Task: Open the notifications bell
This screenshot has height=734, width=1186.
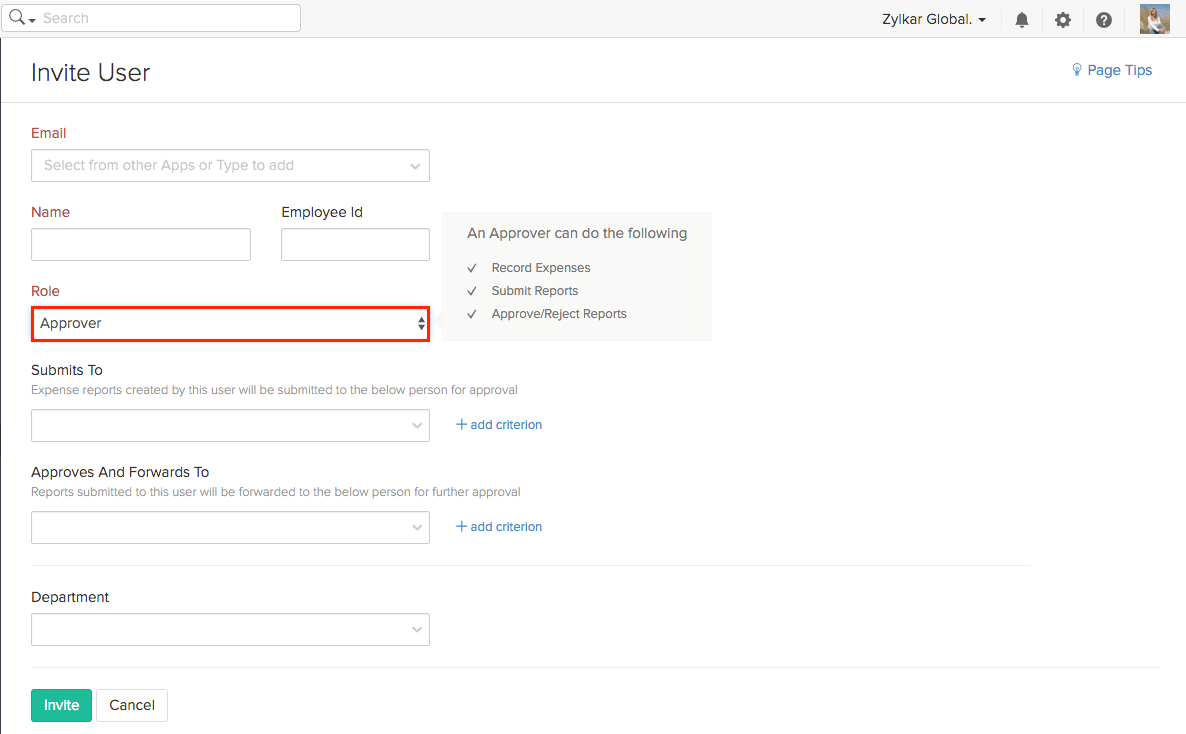Action: coord(1021,20)
